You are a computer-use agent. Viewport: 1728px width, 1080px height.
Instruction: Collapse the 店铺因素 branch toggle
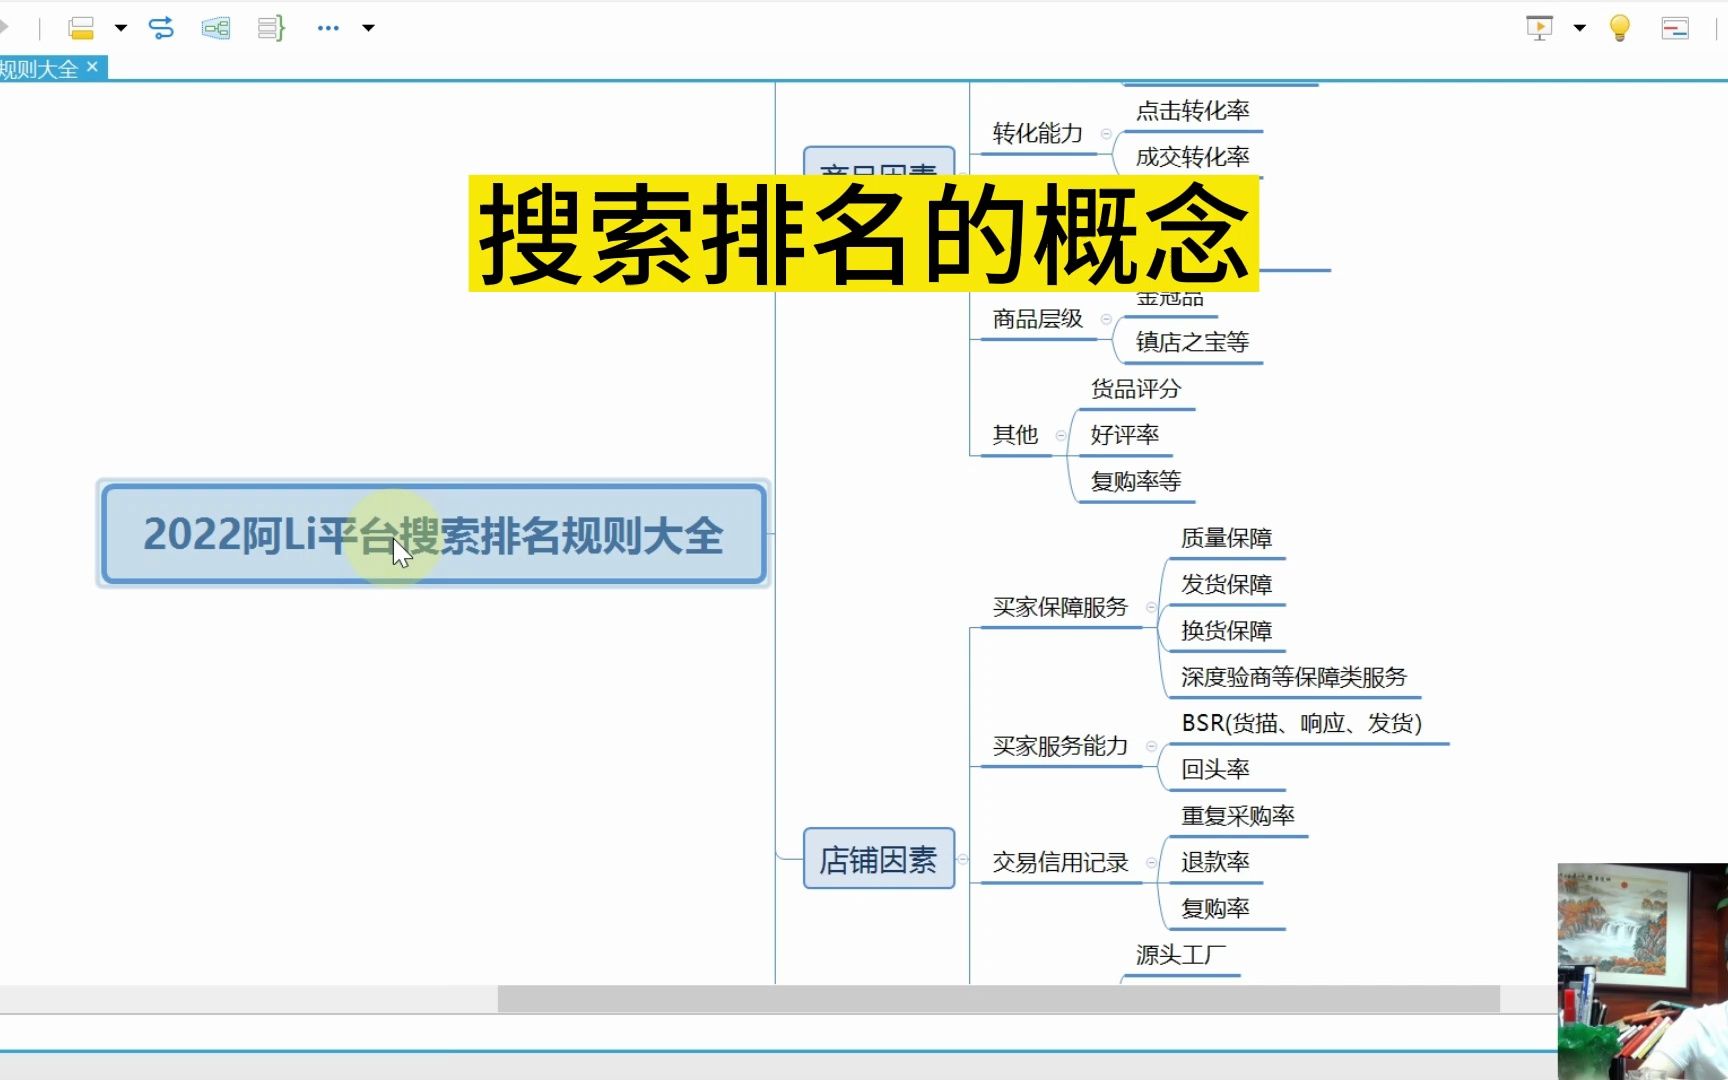(x=963, y=859)
